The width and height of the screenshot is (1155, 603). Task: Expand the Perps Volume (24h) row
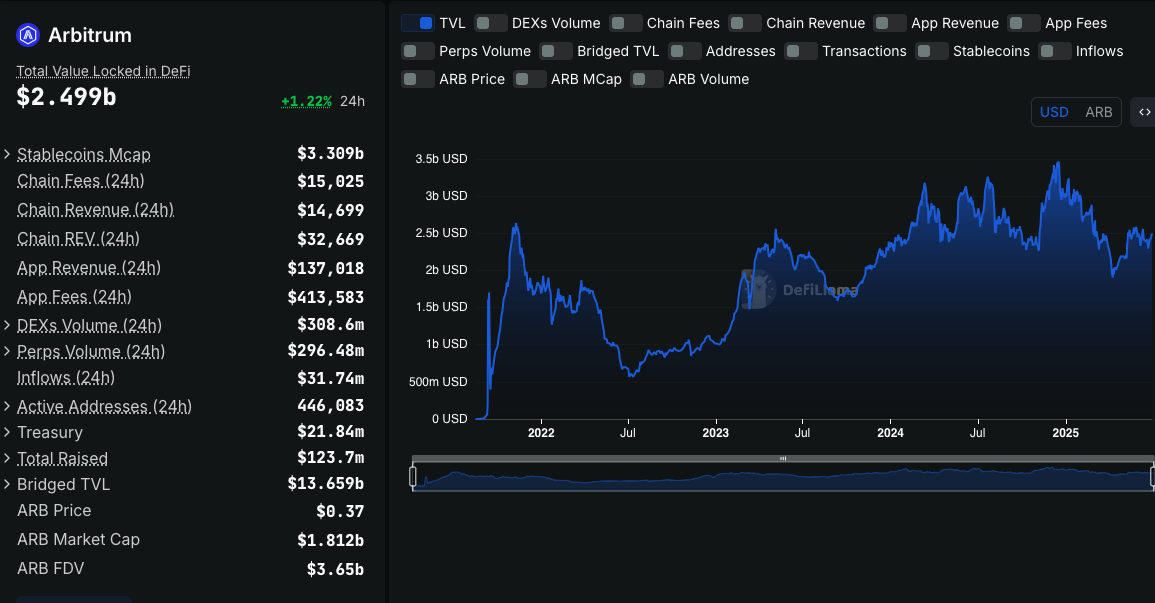coord(7,351)
